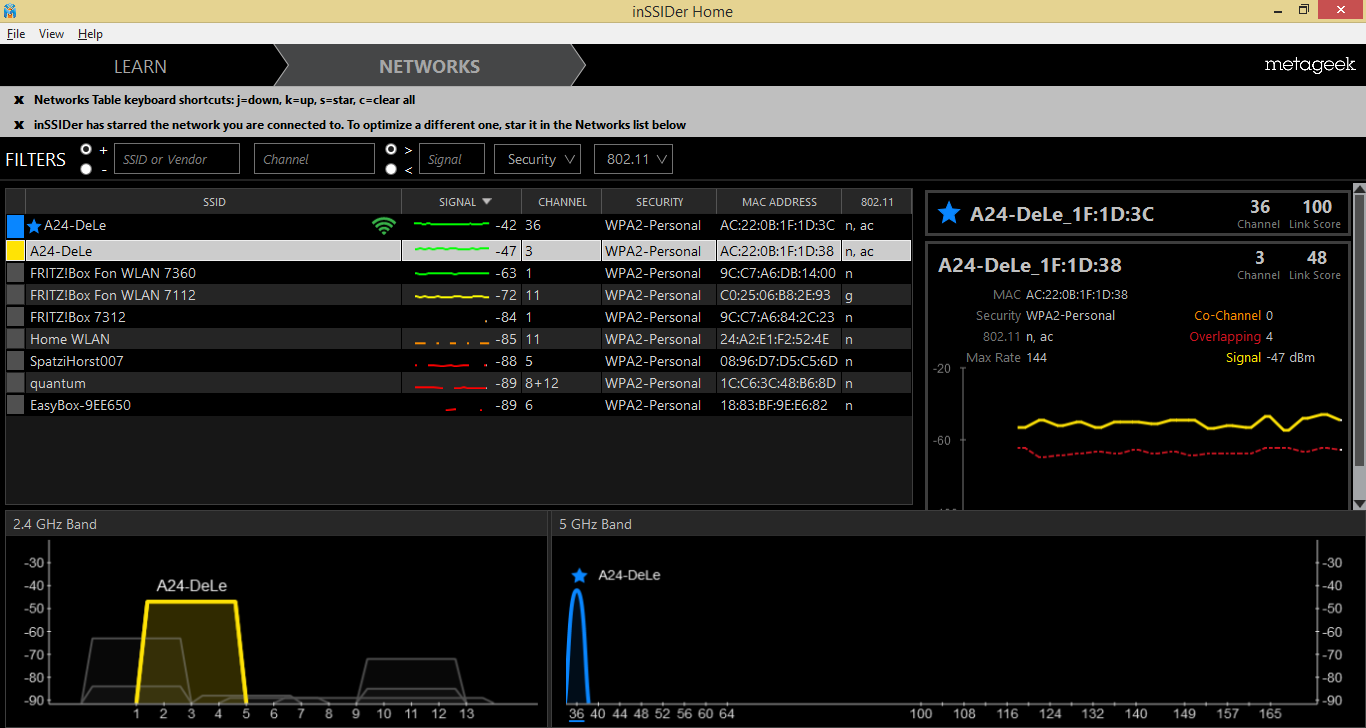Viewport: 1366px width, 728px height.
Task: Select the signal less-than radio button
Action: tap(392, 169)
